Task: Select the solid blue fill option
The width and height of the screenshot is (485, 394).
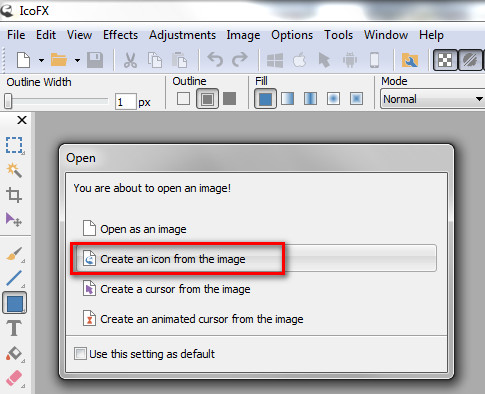Action: [x=265, y=99]
